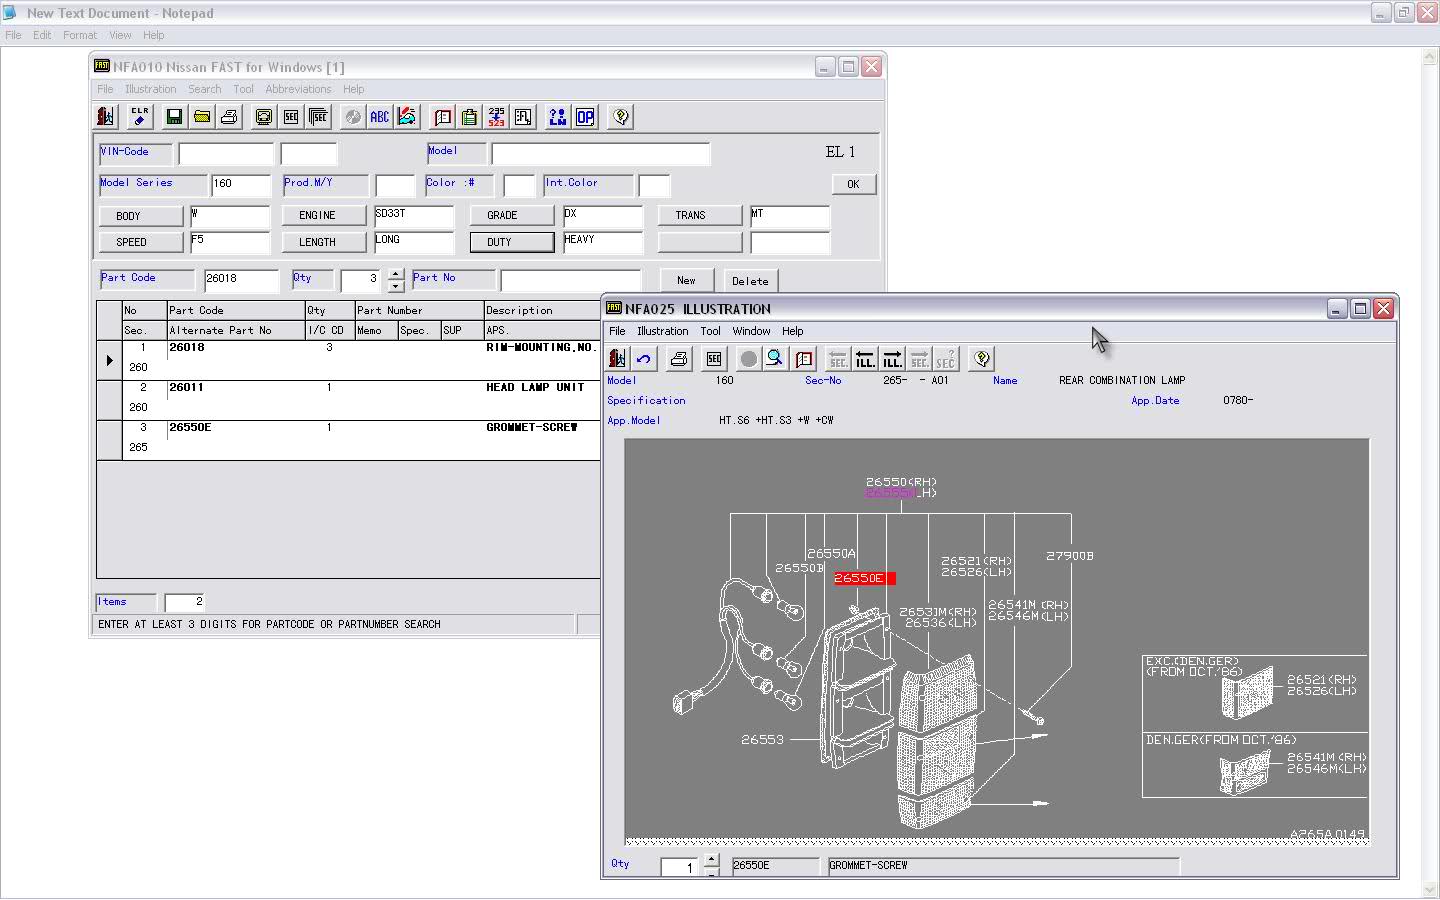Click the 235/523 number sort icon
Viewport: 1440px width, 900px height.
point(496,117)
